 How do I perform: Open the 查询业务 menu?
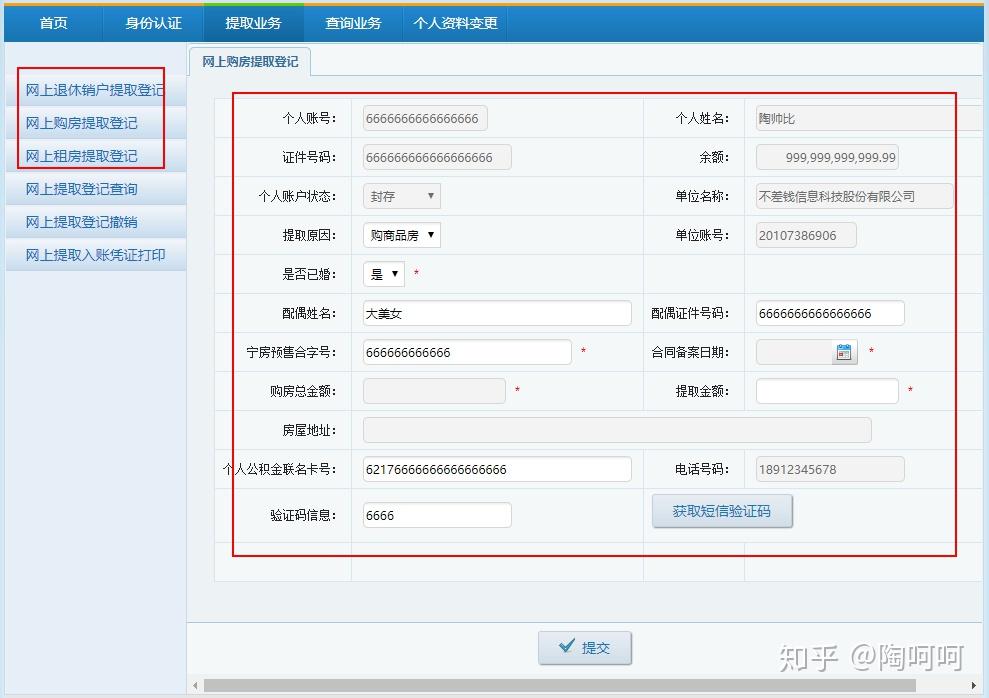353,23
